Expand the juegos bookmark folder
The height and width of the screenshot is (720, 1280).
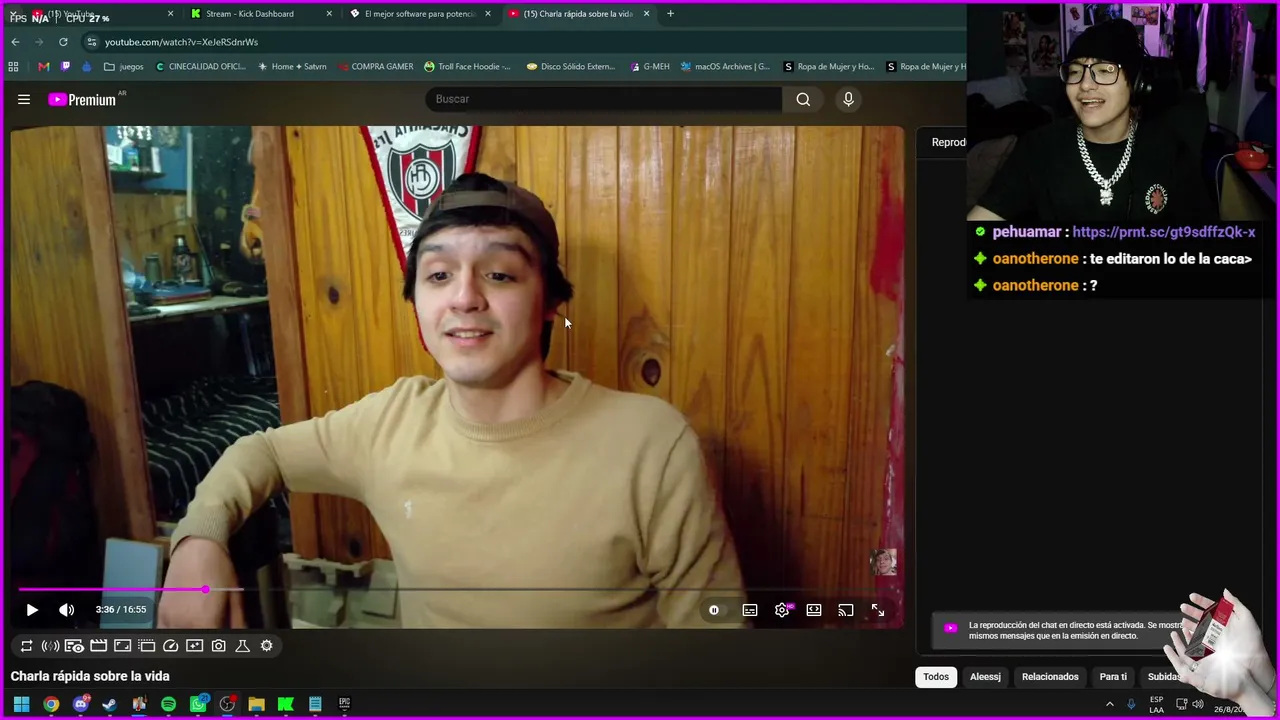(x=124, y=67)
